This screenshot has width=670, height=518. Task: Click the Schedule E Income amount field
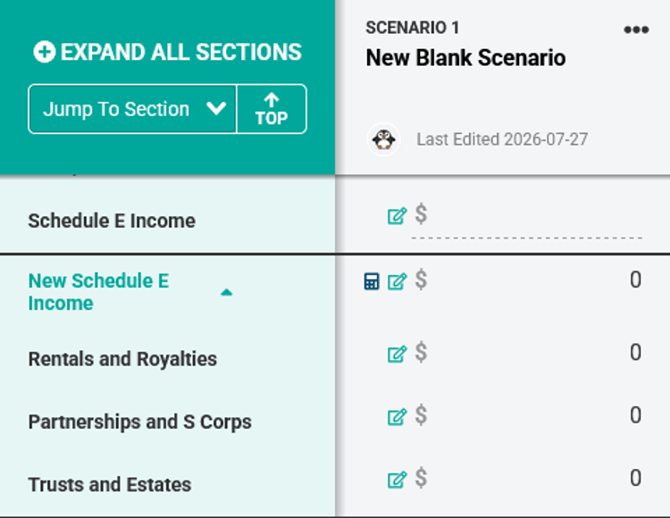point(527,218)
